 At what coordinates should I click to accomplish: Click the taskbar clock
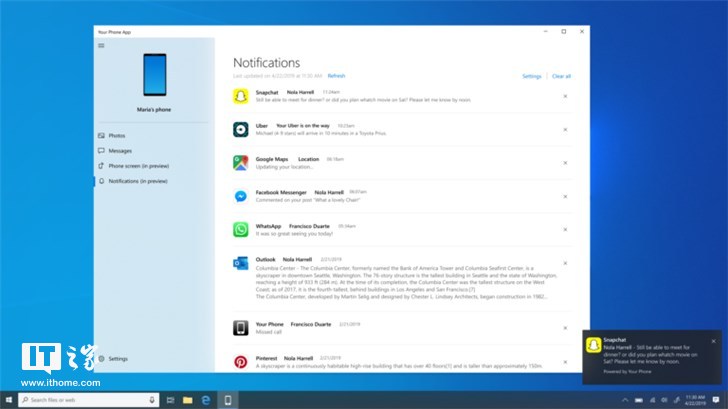695,400
